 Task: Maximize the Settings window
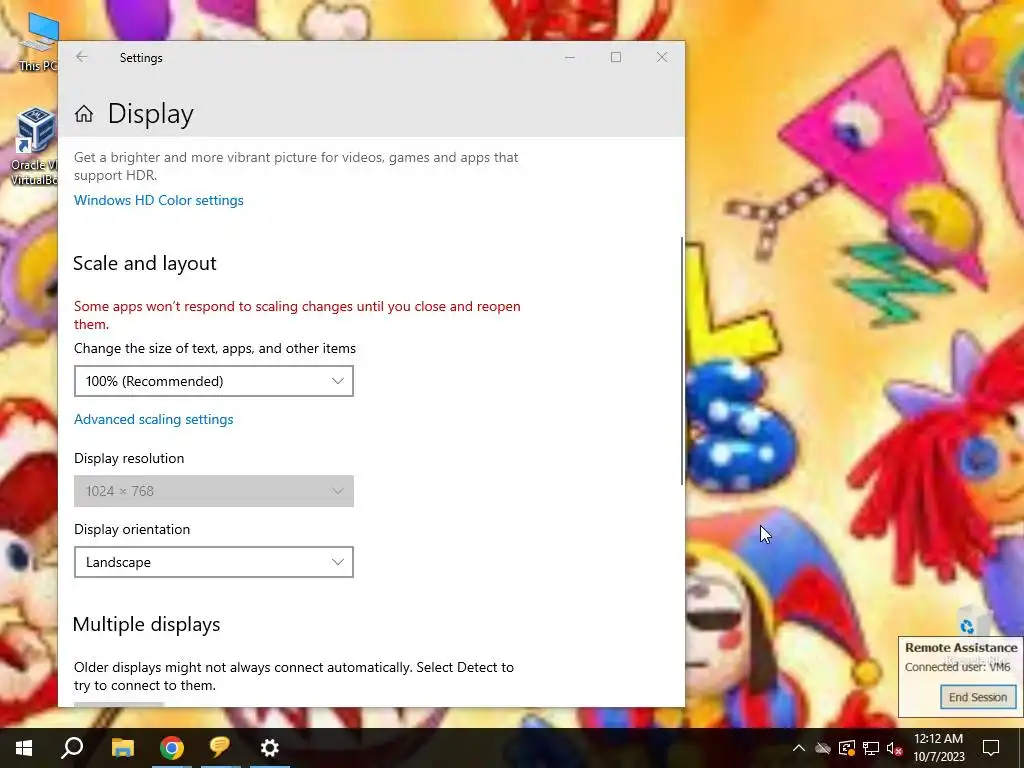616,57
